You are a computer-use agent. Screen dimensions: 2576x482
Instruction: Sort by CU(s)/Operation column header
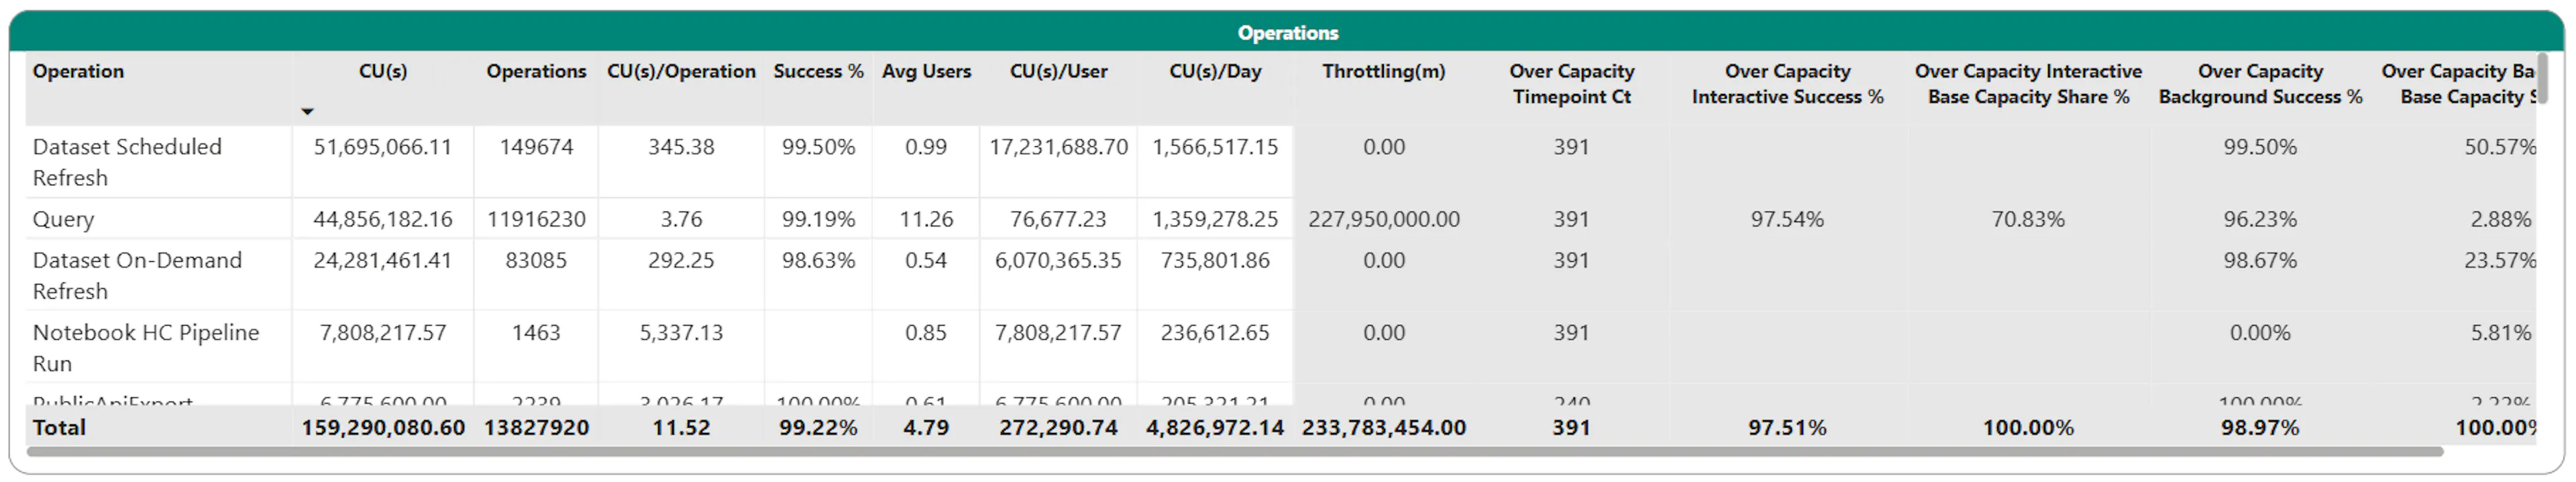tap(681, 71)
